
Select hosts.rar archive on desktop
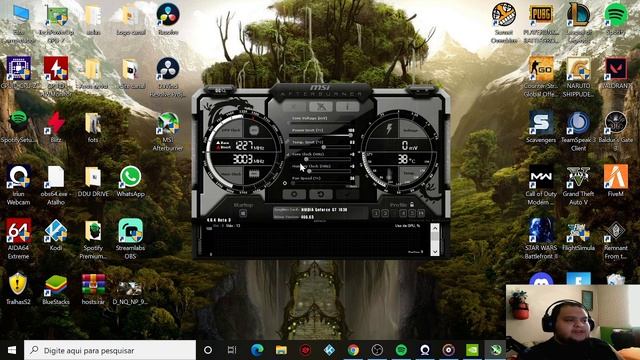(x=93, y=289)
